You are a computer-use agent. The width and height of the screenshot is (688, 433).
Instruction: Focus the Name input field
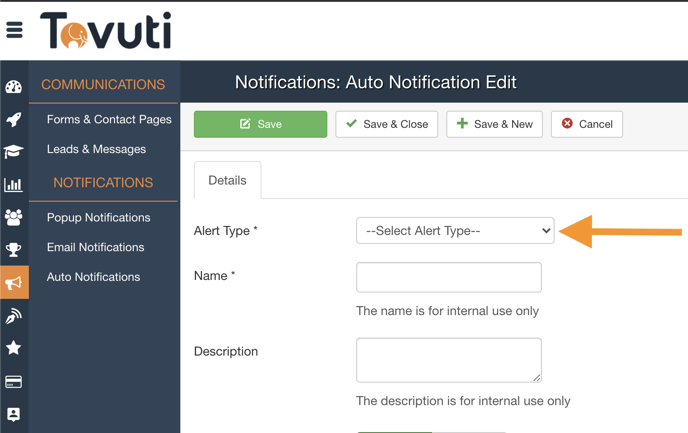449,277
